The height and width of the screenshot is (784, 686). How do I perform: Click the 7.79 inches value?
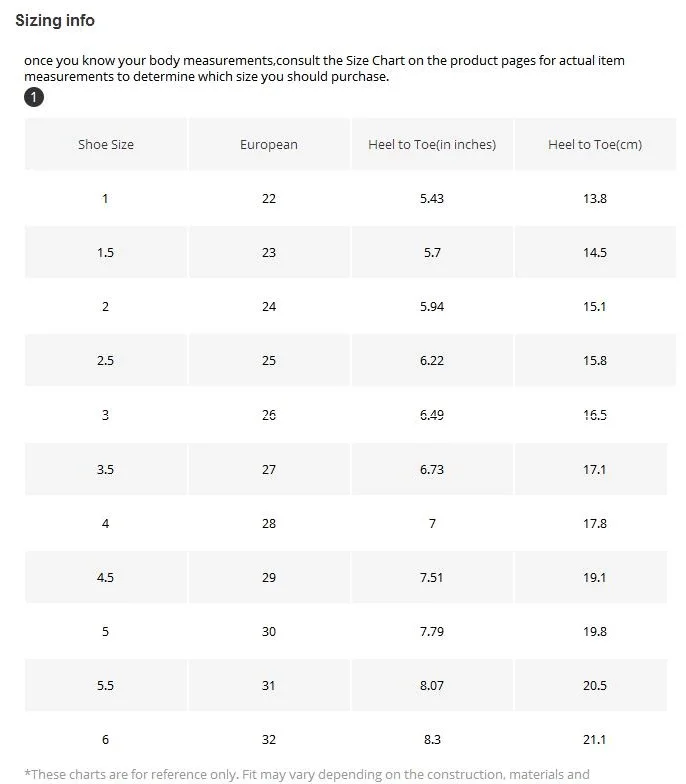point(432,632)
